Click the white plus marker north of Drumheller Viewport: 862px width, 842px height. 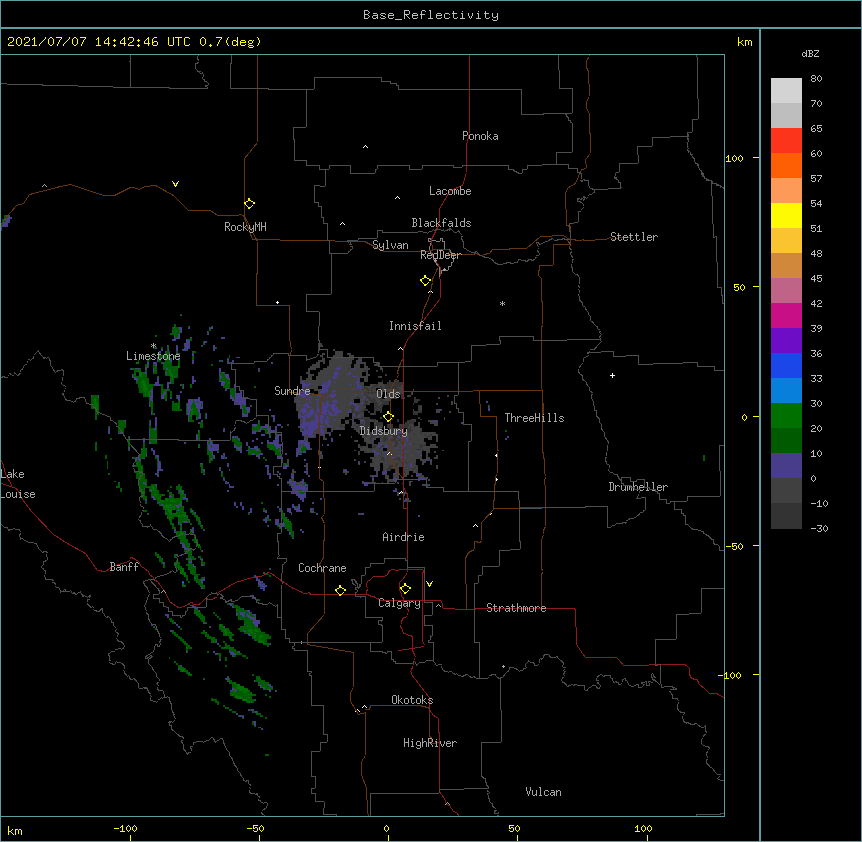(x=612, y=375)
